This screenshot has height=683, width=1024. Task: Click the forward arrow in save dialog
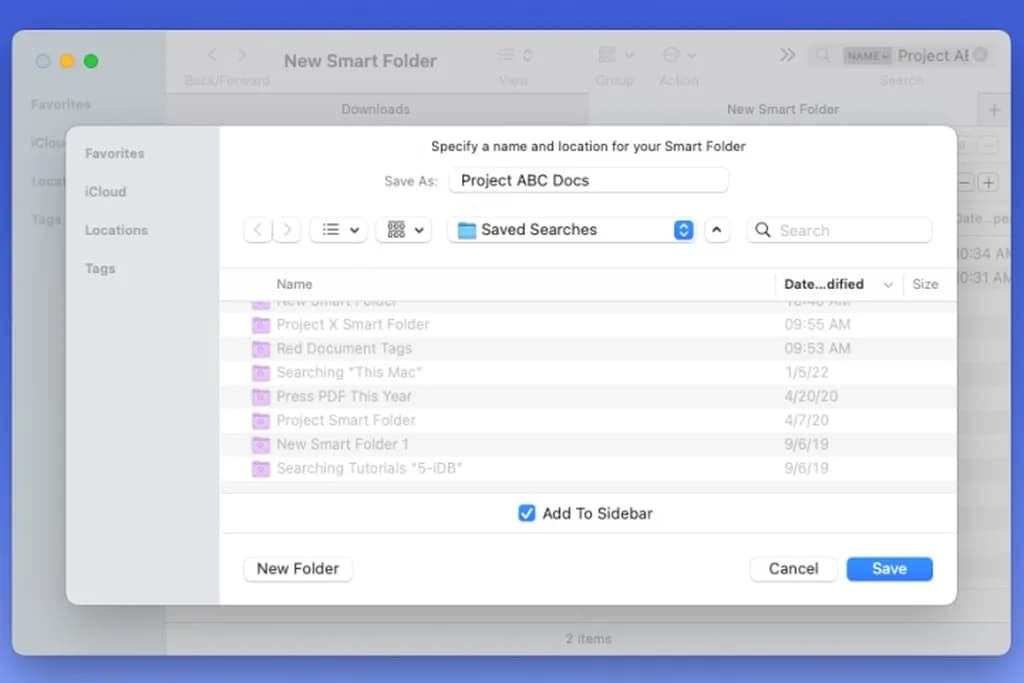(x=287, y=230)
